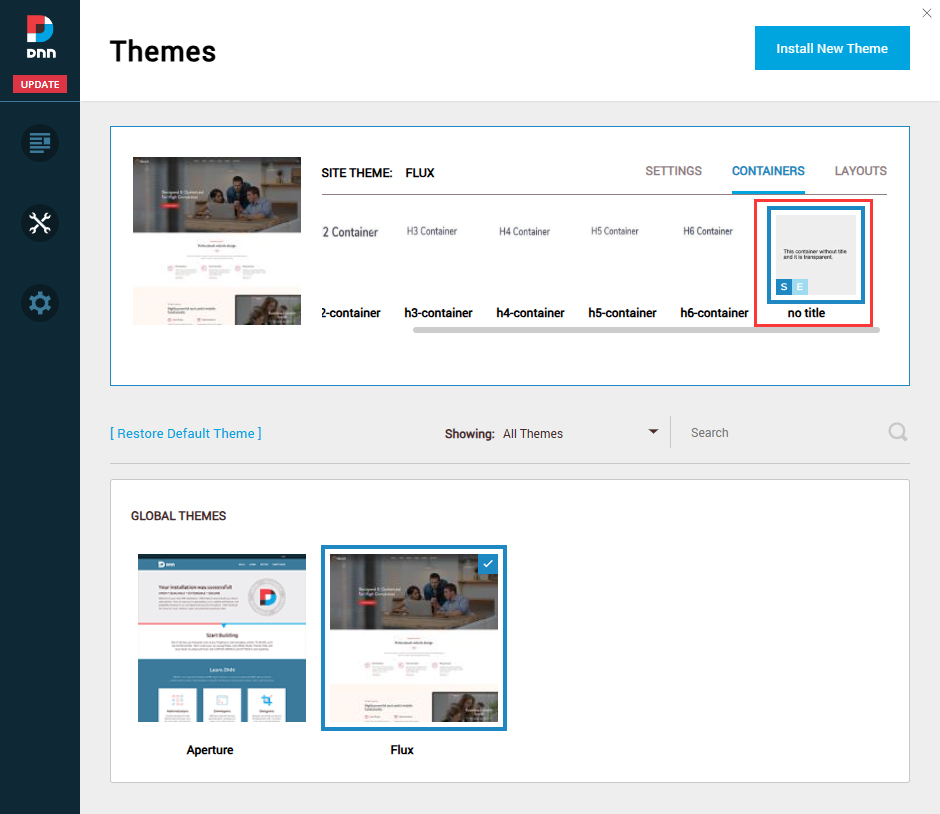Click the E edit-page icon on container
The width and height of the screenshot is (940, 814).
pos(800,287)
